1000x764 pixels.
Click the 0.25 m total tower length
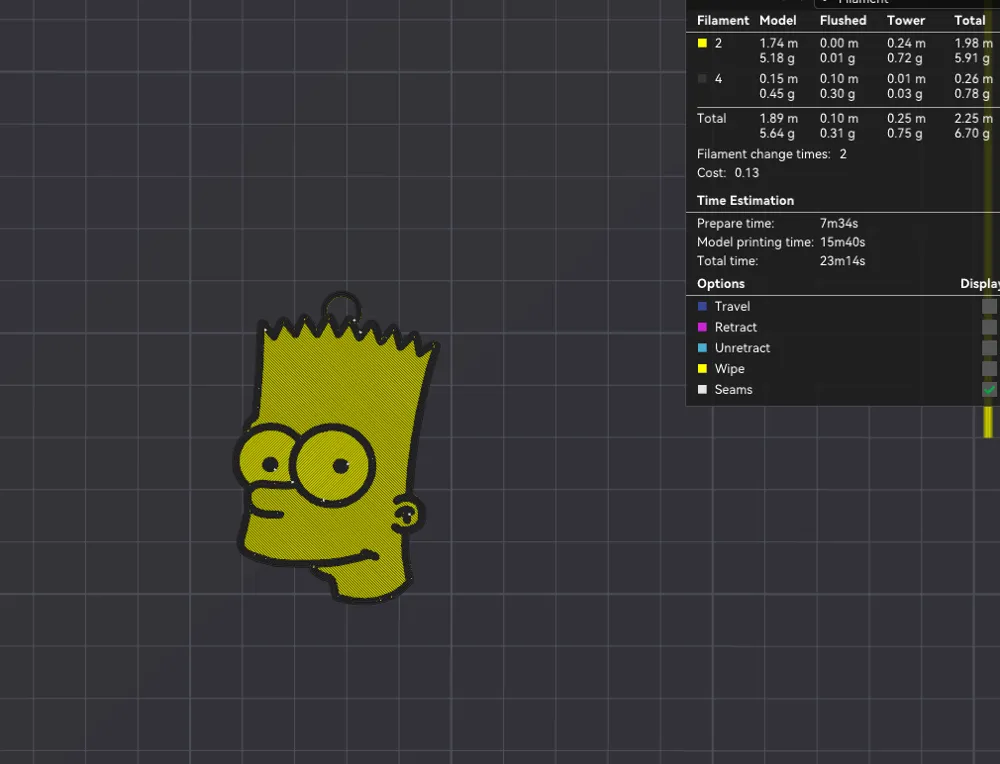coord(906,119)
